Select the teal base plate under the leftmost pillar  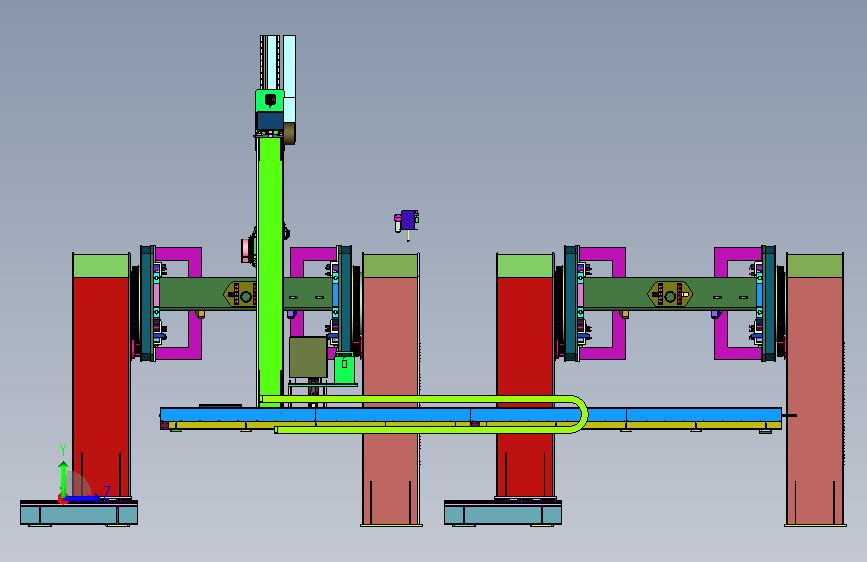[x=79, y=513]
